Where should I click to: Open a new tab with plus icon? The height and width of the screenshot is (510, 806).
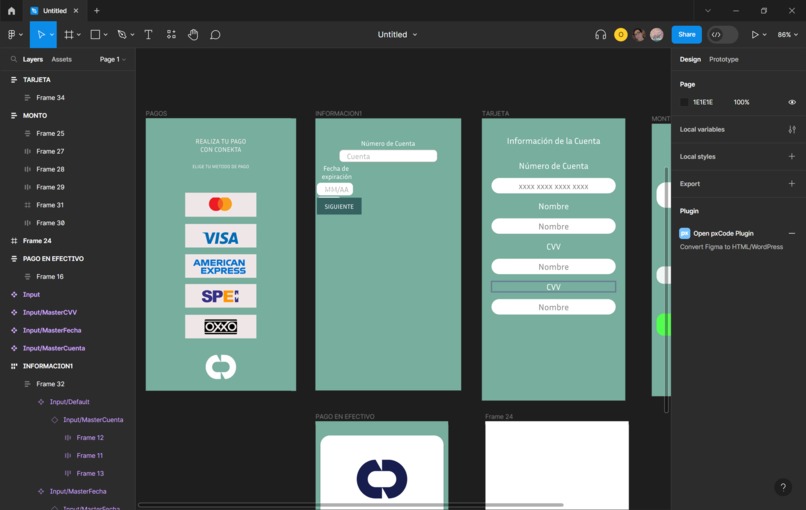(97, 10)
